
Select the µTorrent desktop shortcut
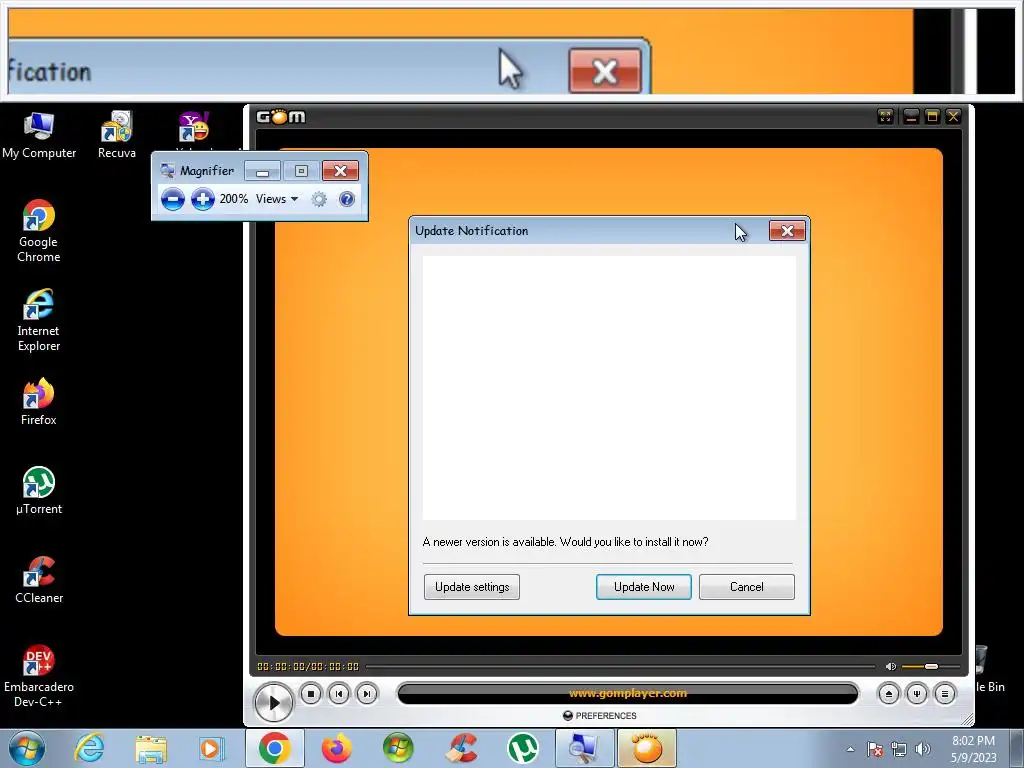[x=39, y=491]
